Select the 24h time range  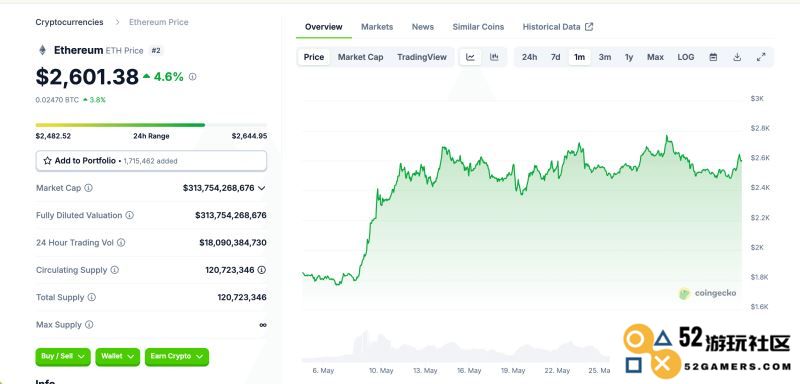529,57
